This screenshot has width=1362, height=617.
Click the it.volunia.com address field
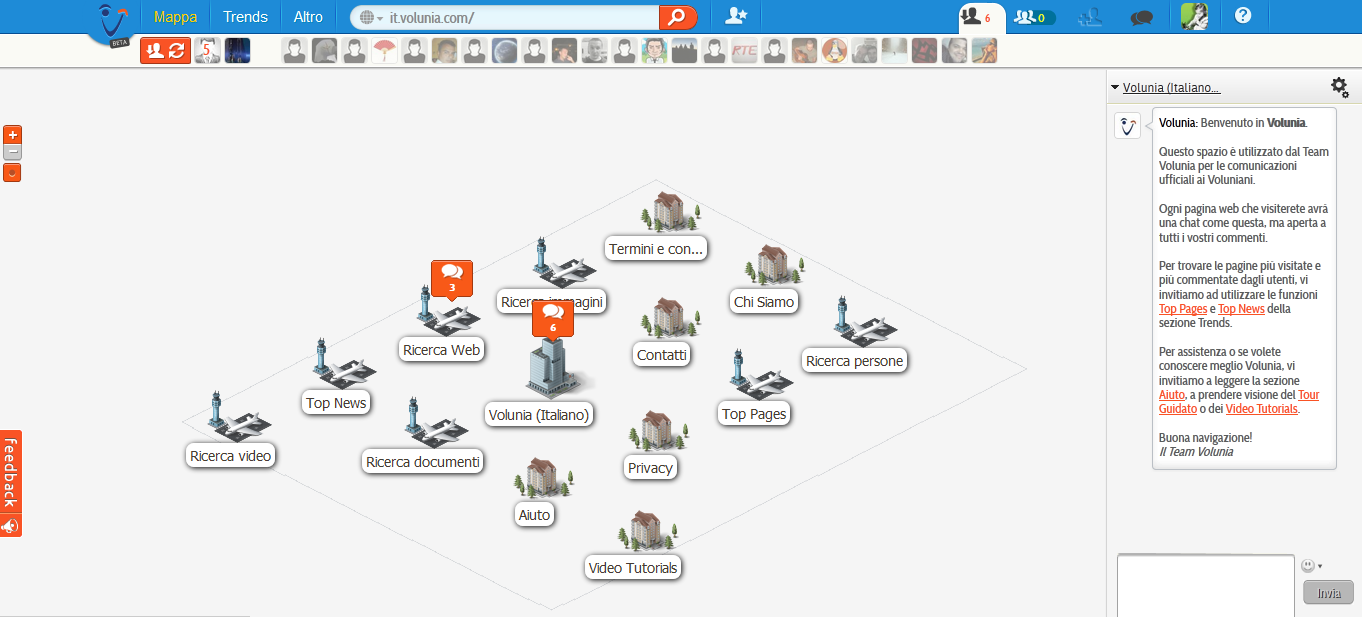522,18
